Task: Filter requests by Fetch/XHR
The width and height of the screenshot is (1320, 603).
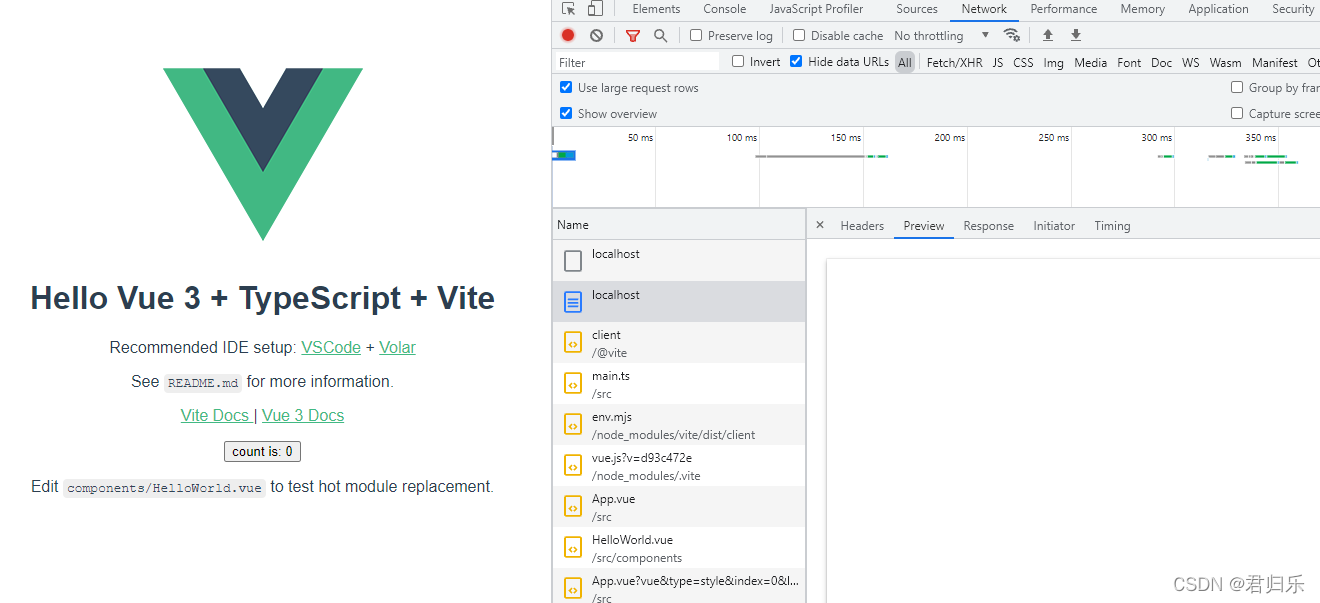Action: coord(955,62)
